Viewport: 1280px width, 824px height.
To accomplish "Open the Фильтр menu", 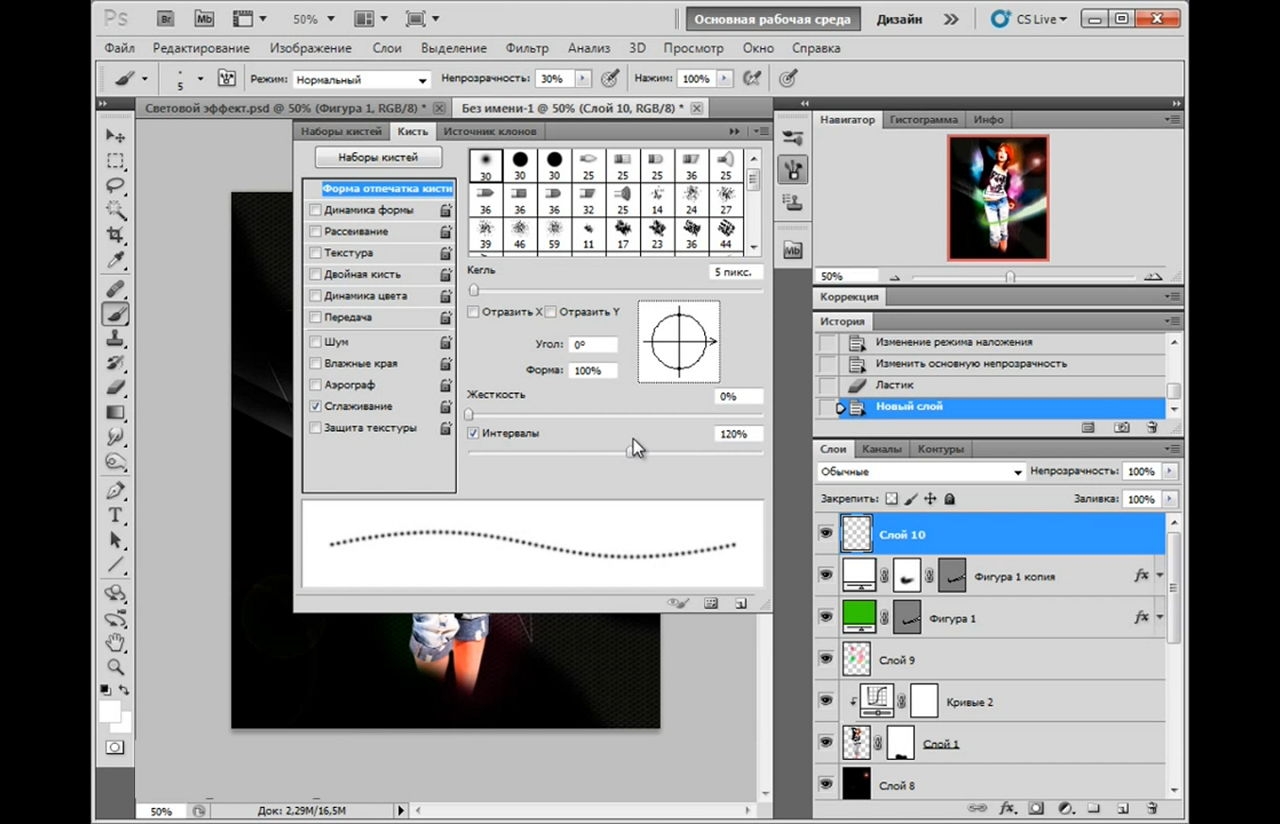I will [527, 48].
